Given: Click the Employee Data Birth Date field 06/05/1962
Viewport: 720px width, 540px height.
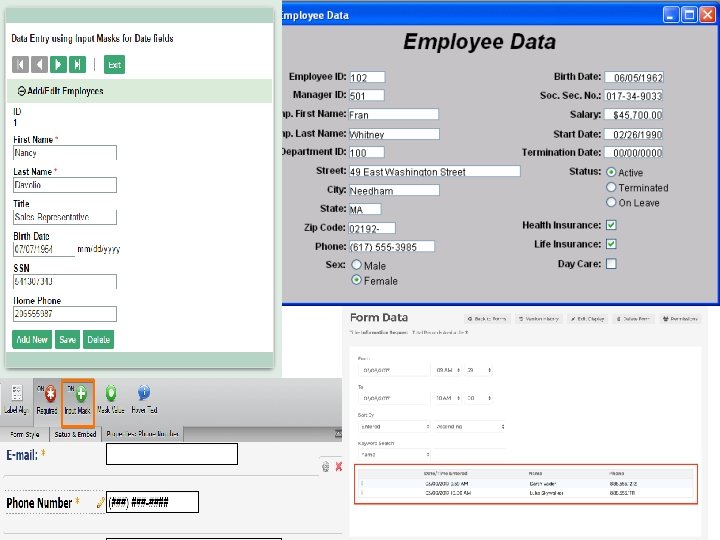Looking at the screenshot, I should pos(634,77).
